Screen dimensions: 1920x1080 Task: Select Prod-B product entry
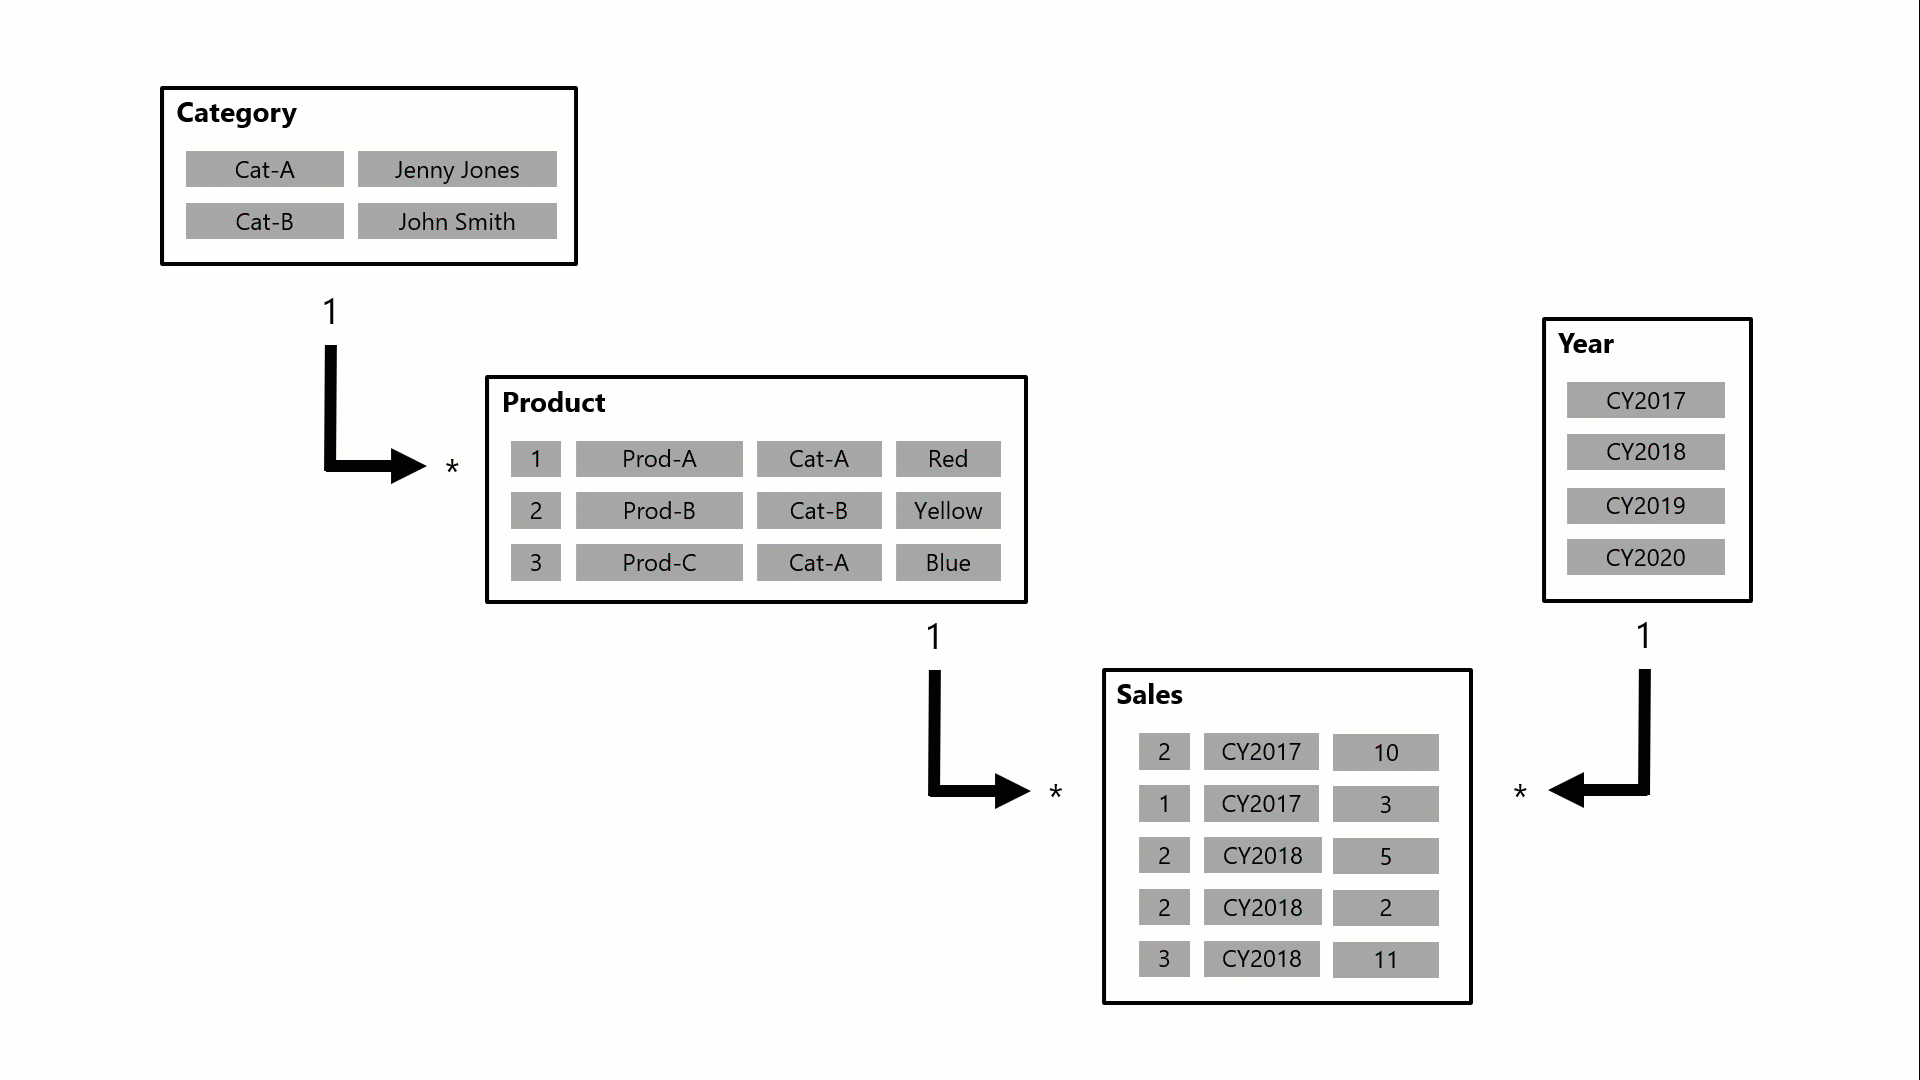tap(658, 512)
